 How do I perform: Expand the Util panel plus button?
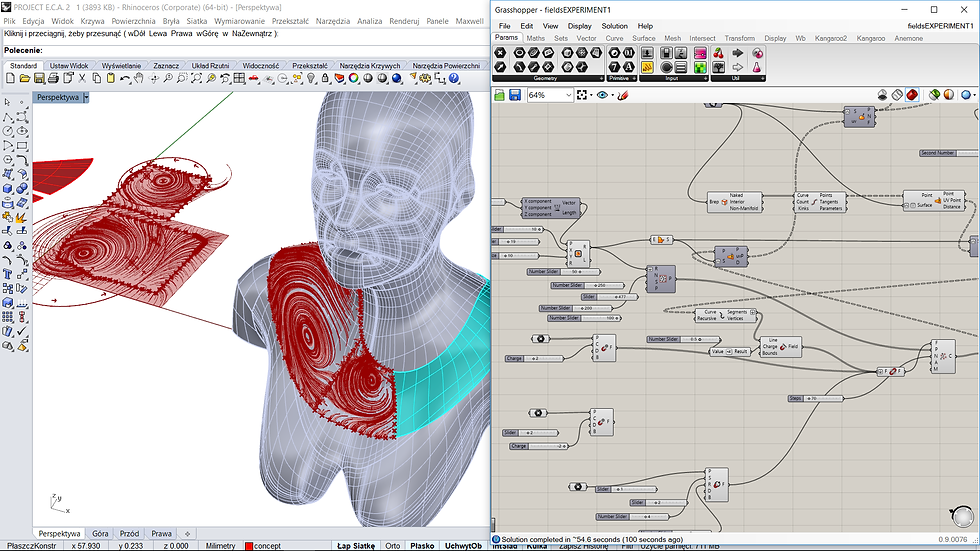[762, 78]
